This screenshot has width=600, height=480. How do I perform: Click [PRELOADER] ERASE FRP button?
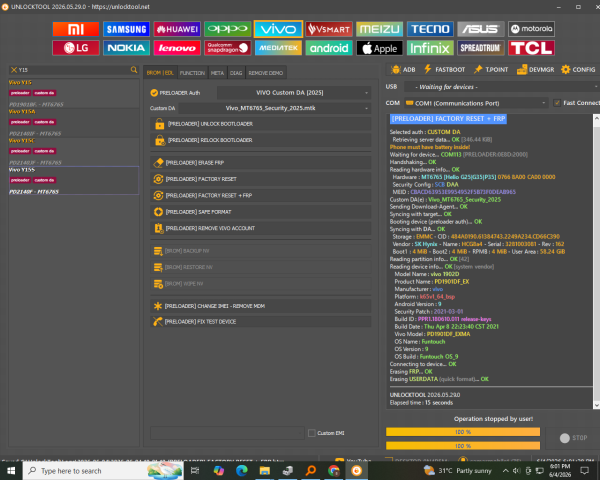click(261, 163)
